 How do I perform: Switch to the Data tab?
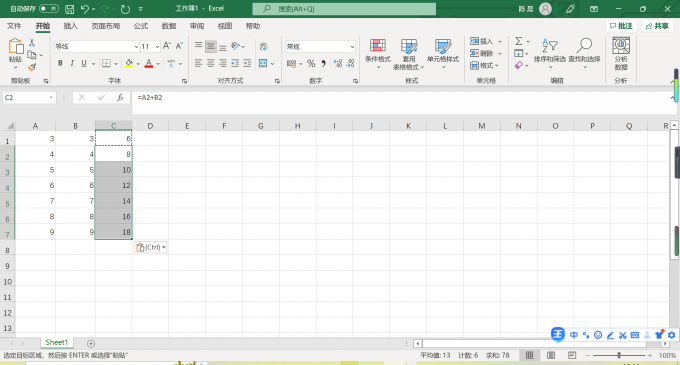(x=169, y=26)
